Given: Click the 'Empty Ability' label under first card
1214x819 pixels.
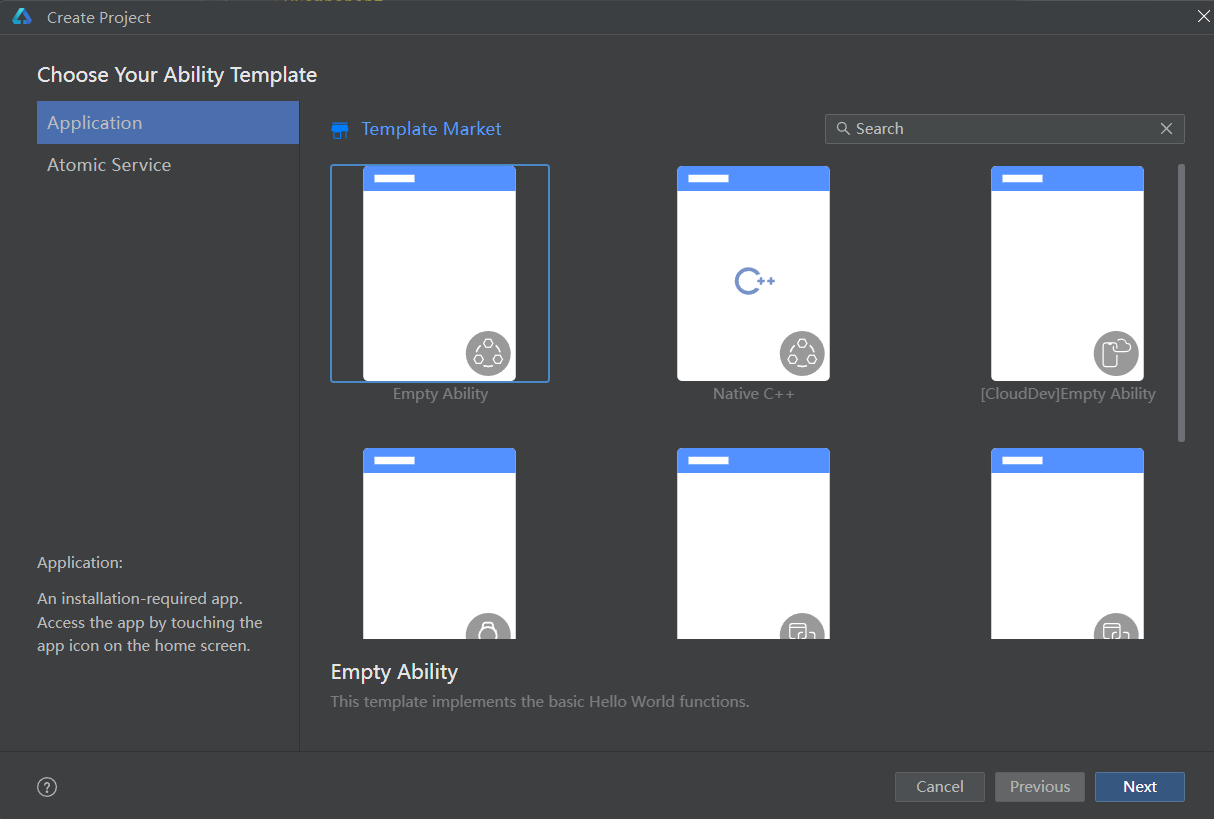Looking at the screenshot, I should (440, 394).
